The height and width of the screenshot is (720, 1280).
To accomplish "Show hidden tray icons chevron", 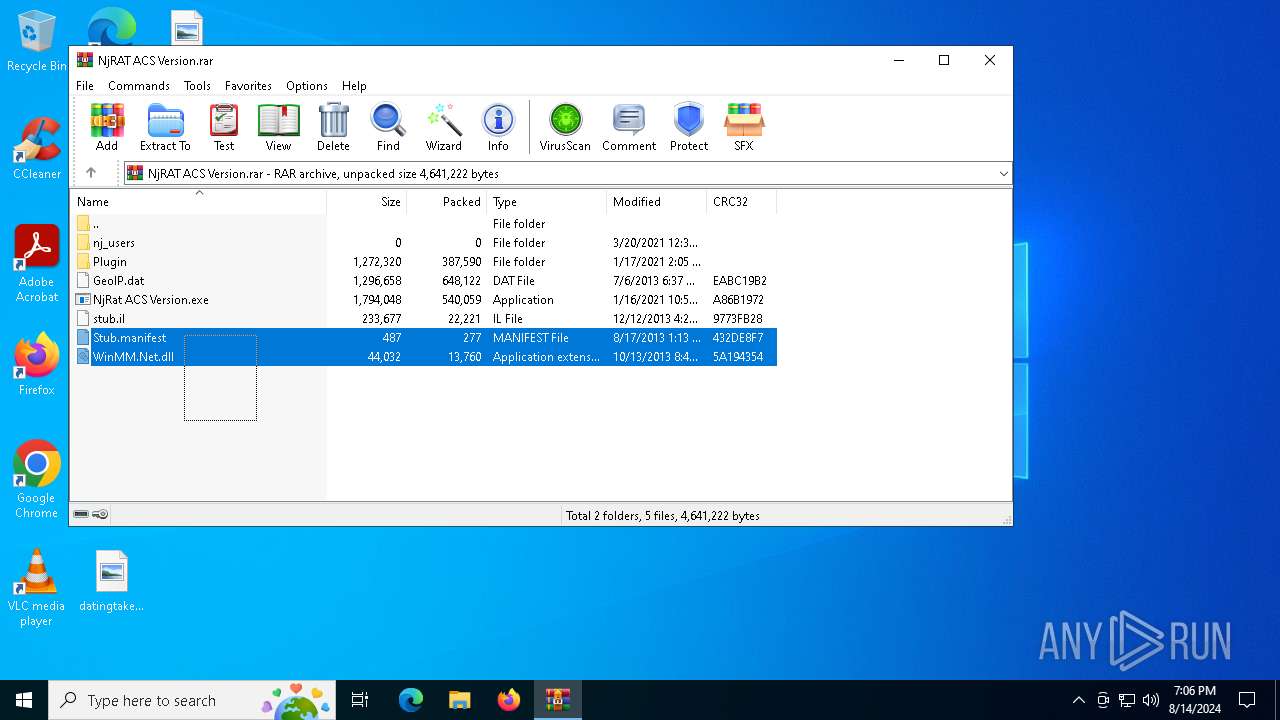I will (x=1078, y=700).
